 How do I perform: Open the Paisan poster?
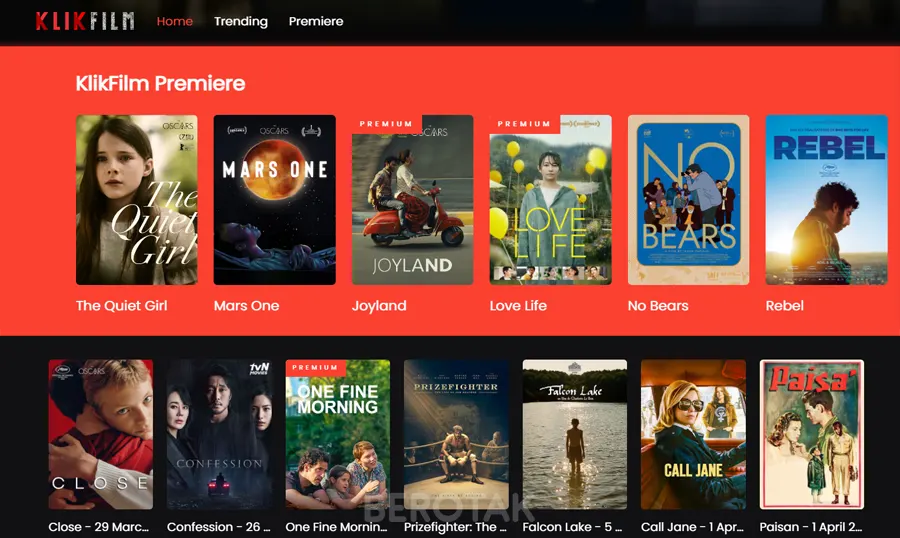812,435
